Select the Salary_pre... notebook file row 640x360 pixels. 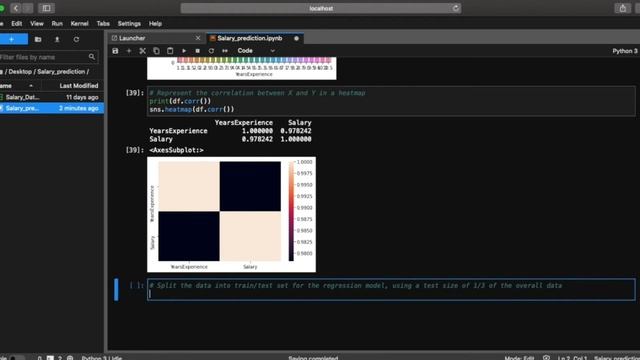pos(51,108)
